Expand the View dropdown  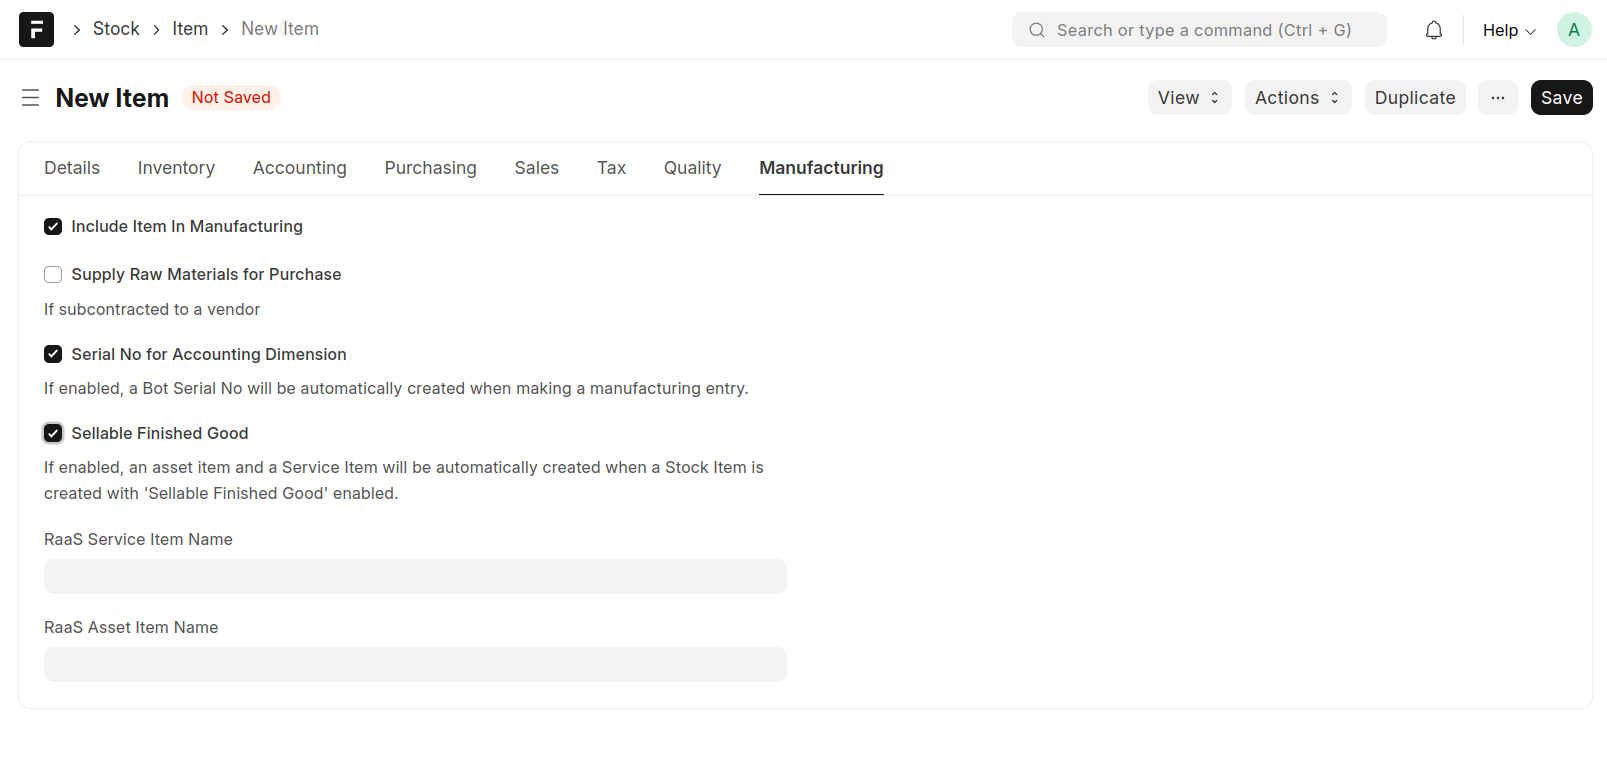[1188, 98]
